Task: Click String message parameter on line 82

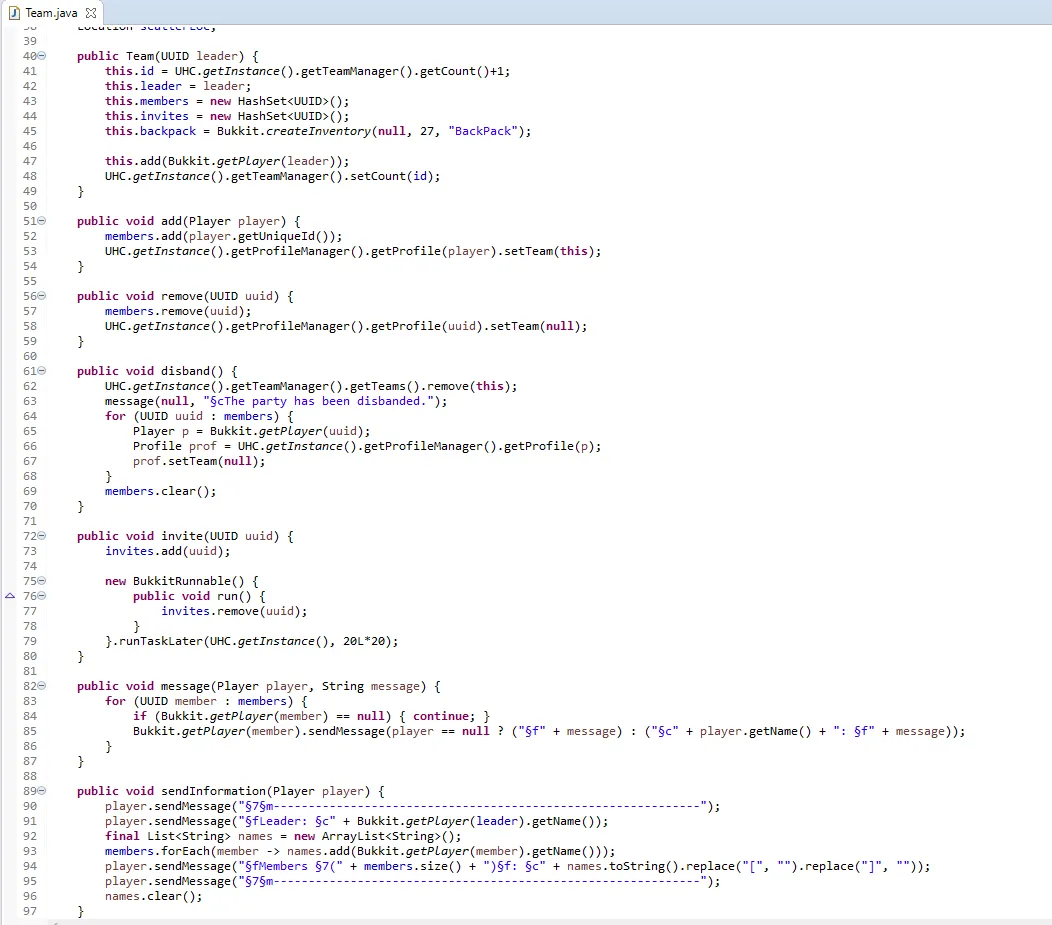Action: click(371, 686)
